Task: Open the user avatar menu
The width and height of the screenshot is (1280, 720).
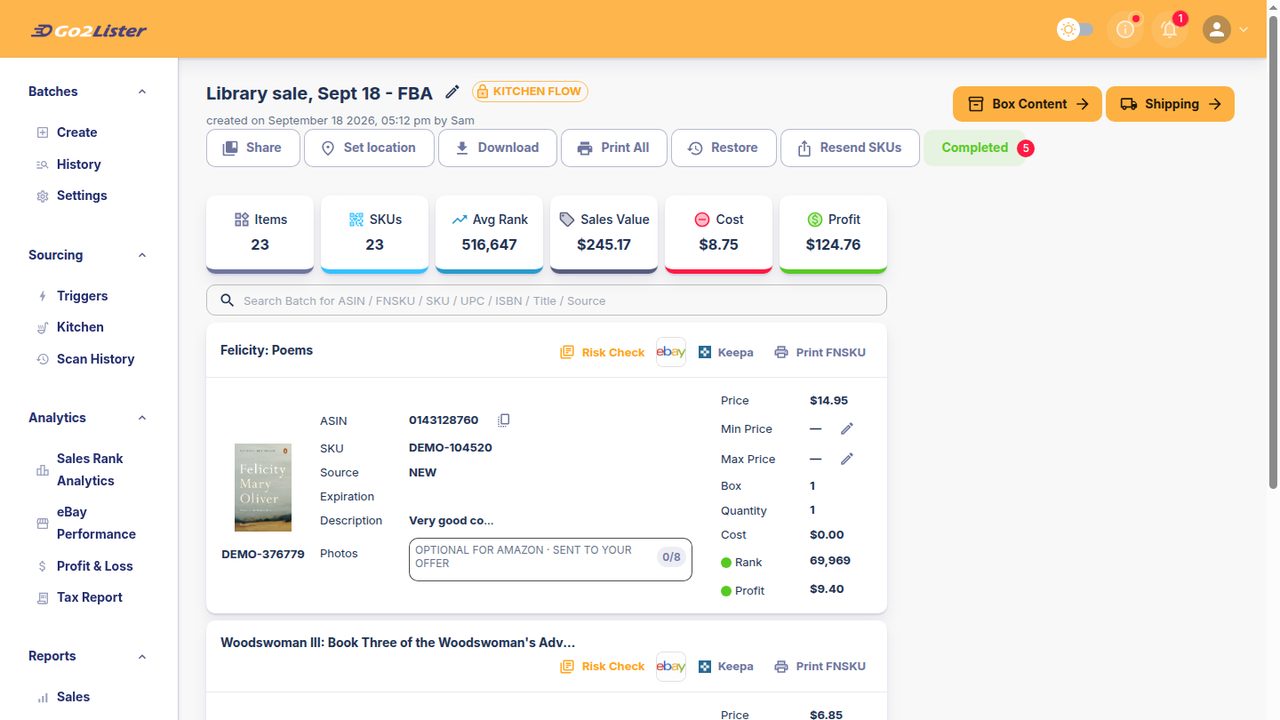Action: 1216,29
